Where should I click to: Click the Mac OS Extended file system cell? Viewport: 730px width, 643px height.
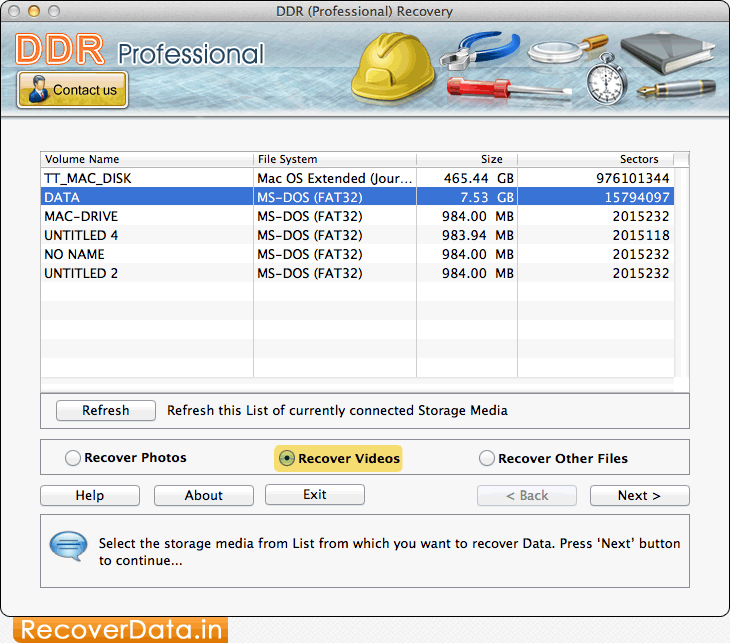pos(335,178)
